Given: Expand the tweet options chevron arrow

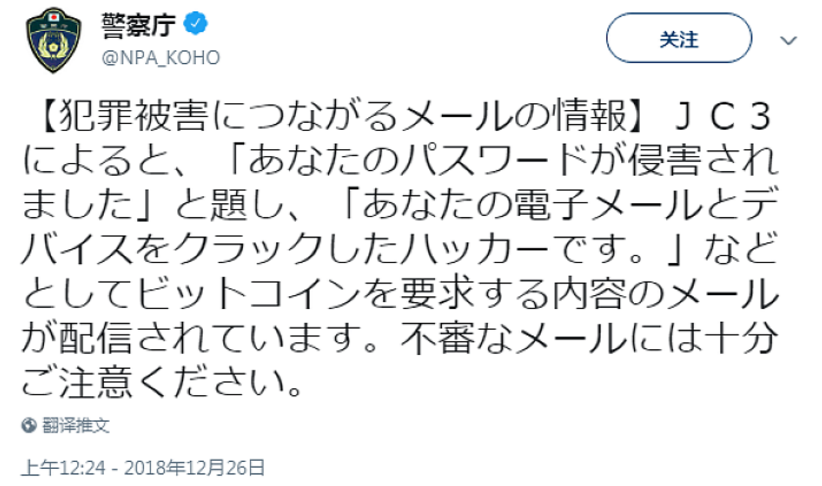Looking at the screenshot, I should point(788,40).
